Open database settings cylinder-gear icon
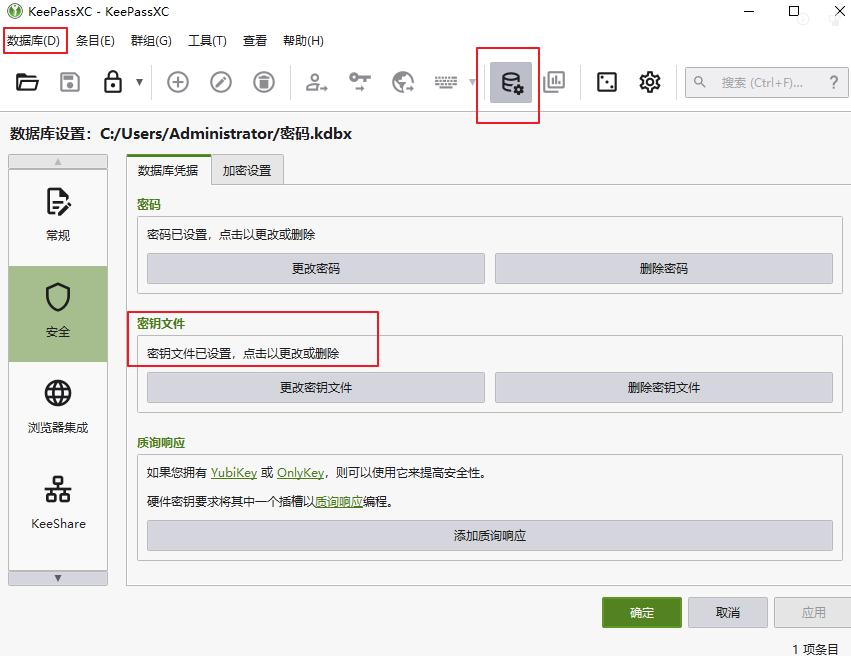This screenshot has height=656, width=851. 511,82
